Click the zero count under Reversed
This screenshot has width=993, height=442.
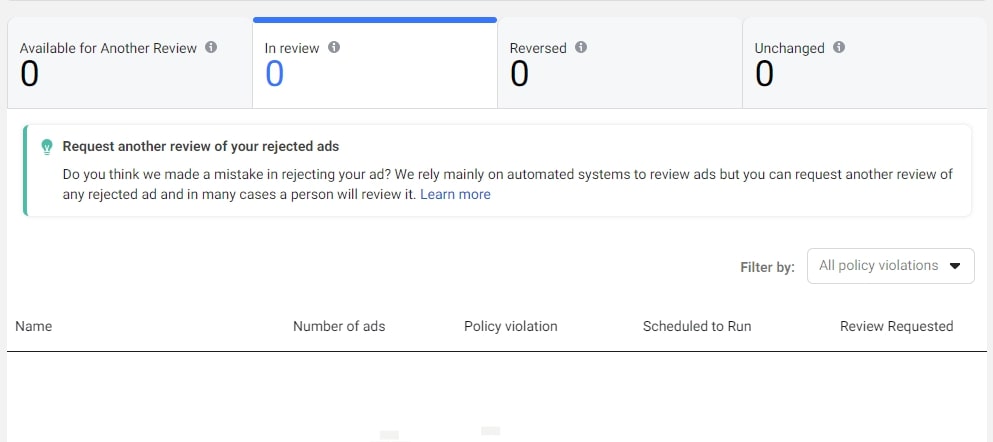(519, 74)
